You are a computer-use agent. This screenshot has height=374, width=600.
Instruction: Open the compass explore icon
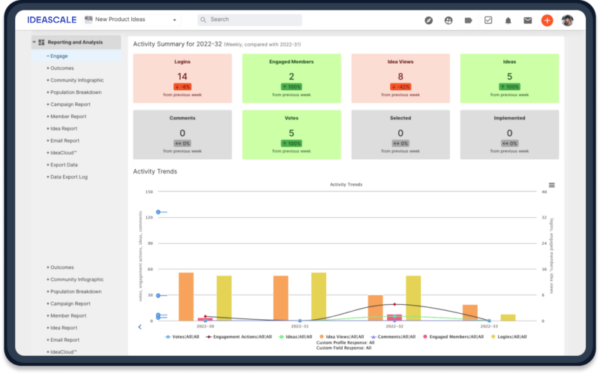coord(429,20)
